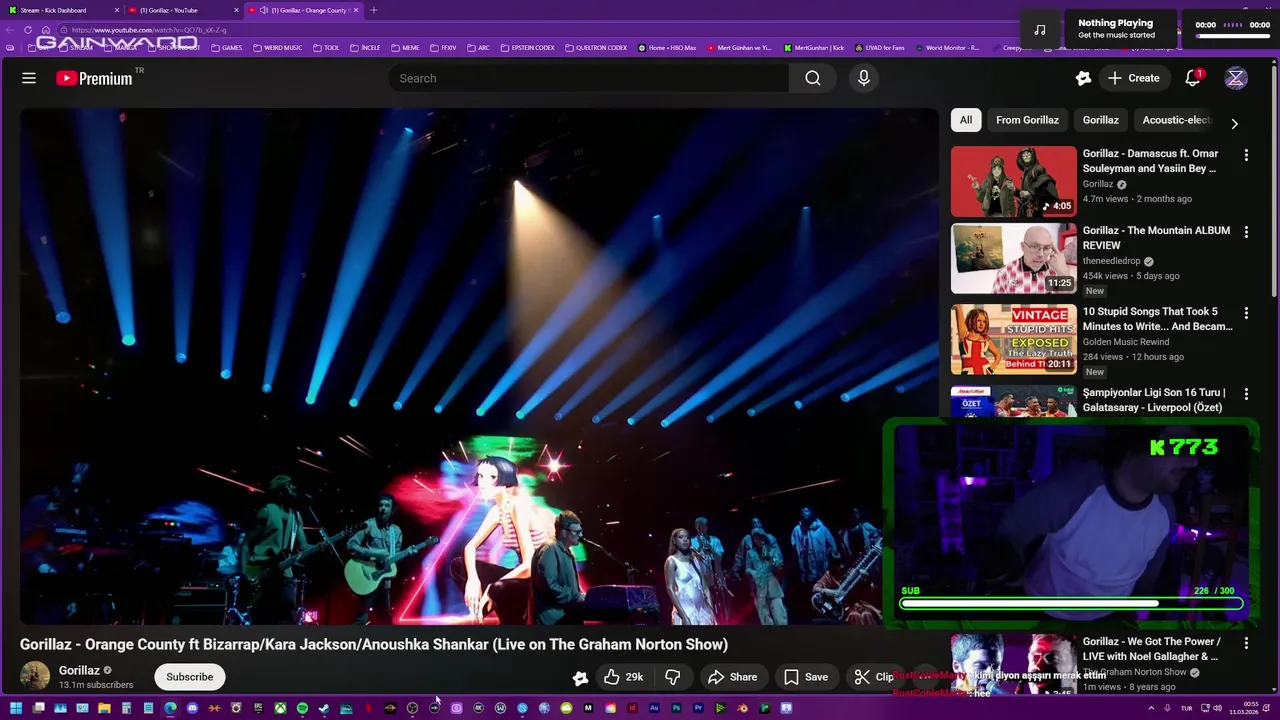Open Discord from the taskbar

(x=192, y=708)
